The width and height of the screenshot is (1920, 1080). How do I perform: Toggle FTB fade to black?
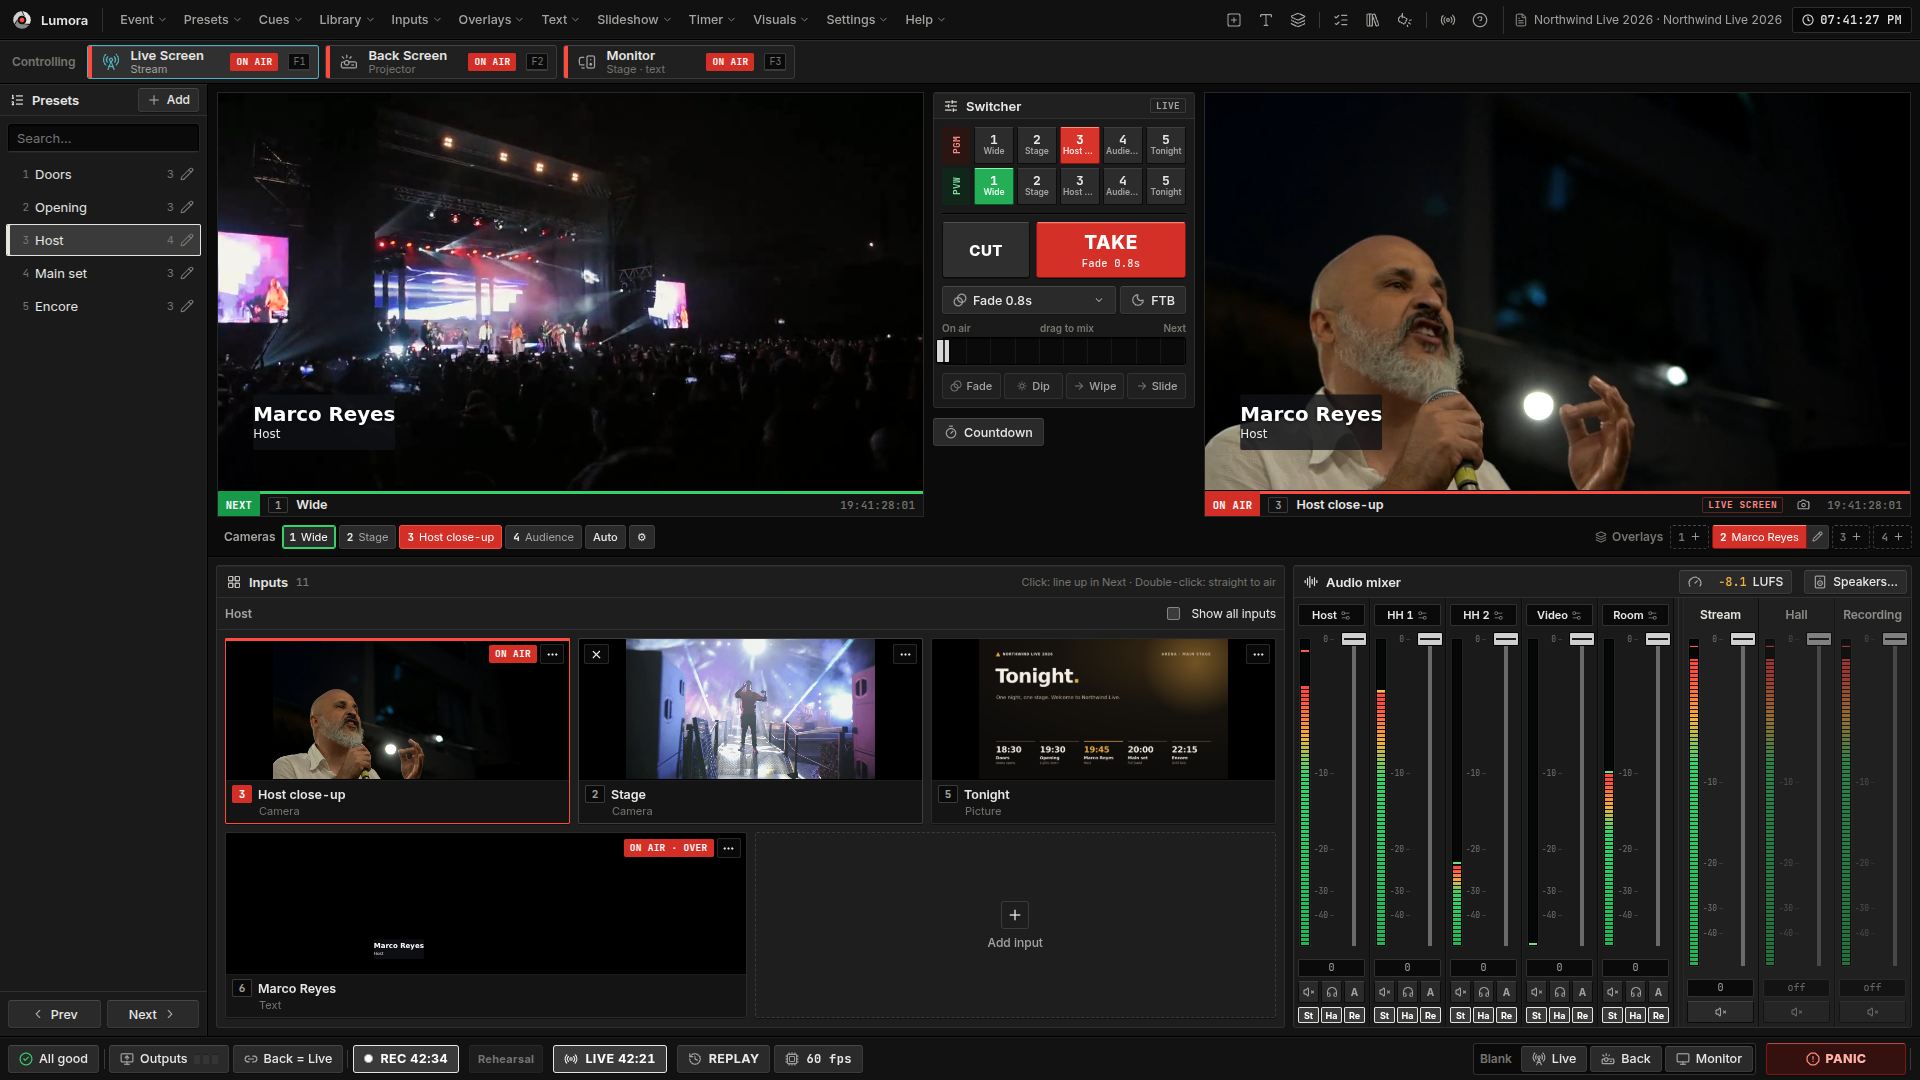coord(1153,300)
